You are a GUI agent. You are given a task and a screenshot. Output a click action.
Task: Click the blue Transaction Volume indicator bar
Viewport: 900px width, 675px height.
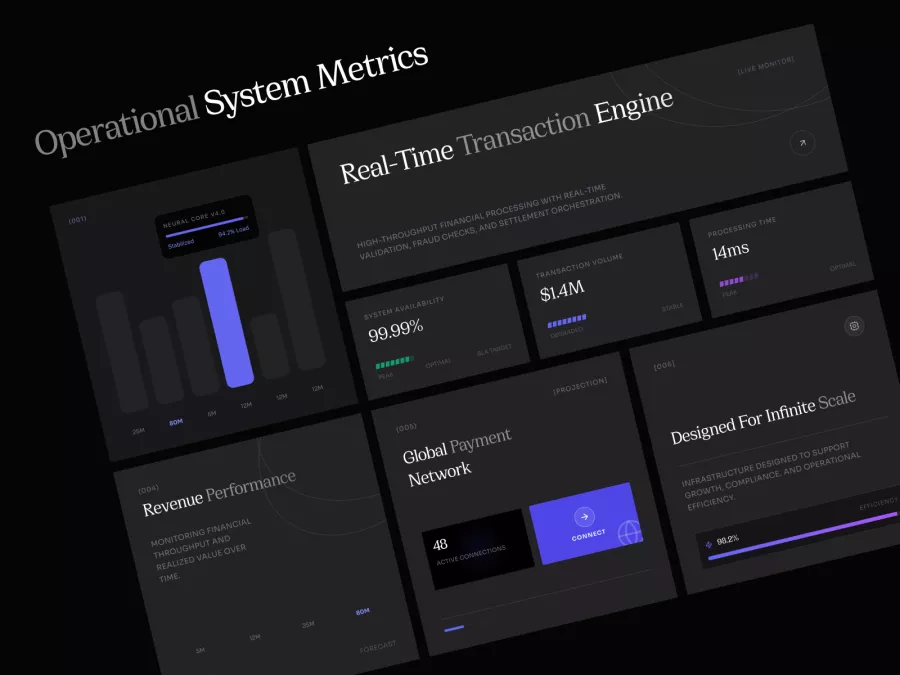pos(566,321)
